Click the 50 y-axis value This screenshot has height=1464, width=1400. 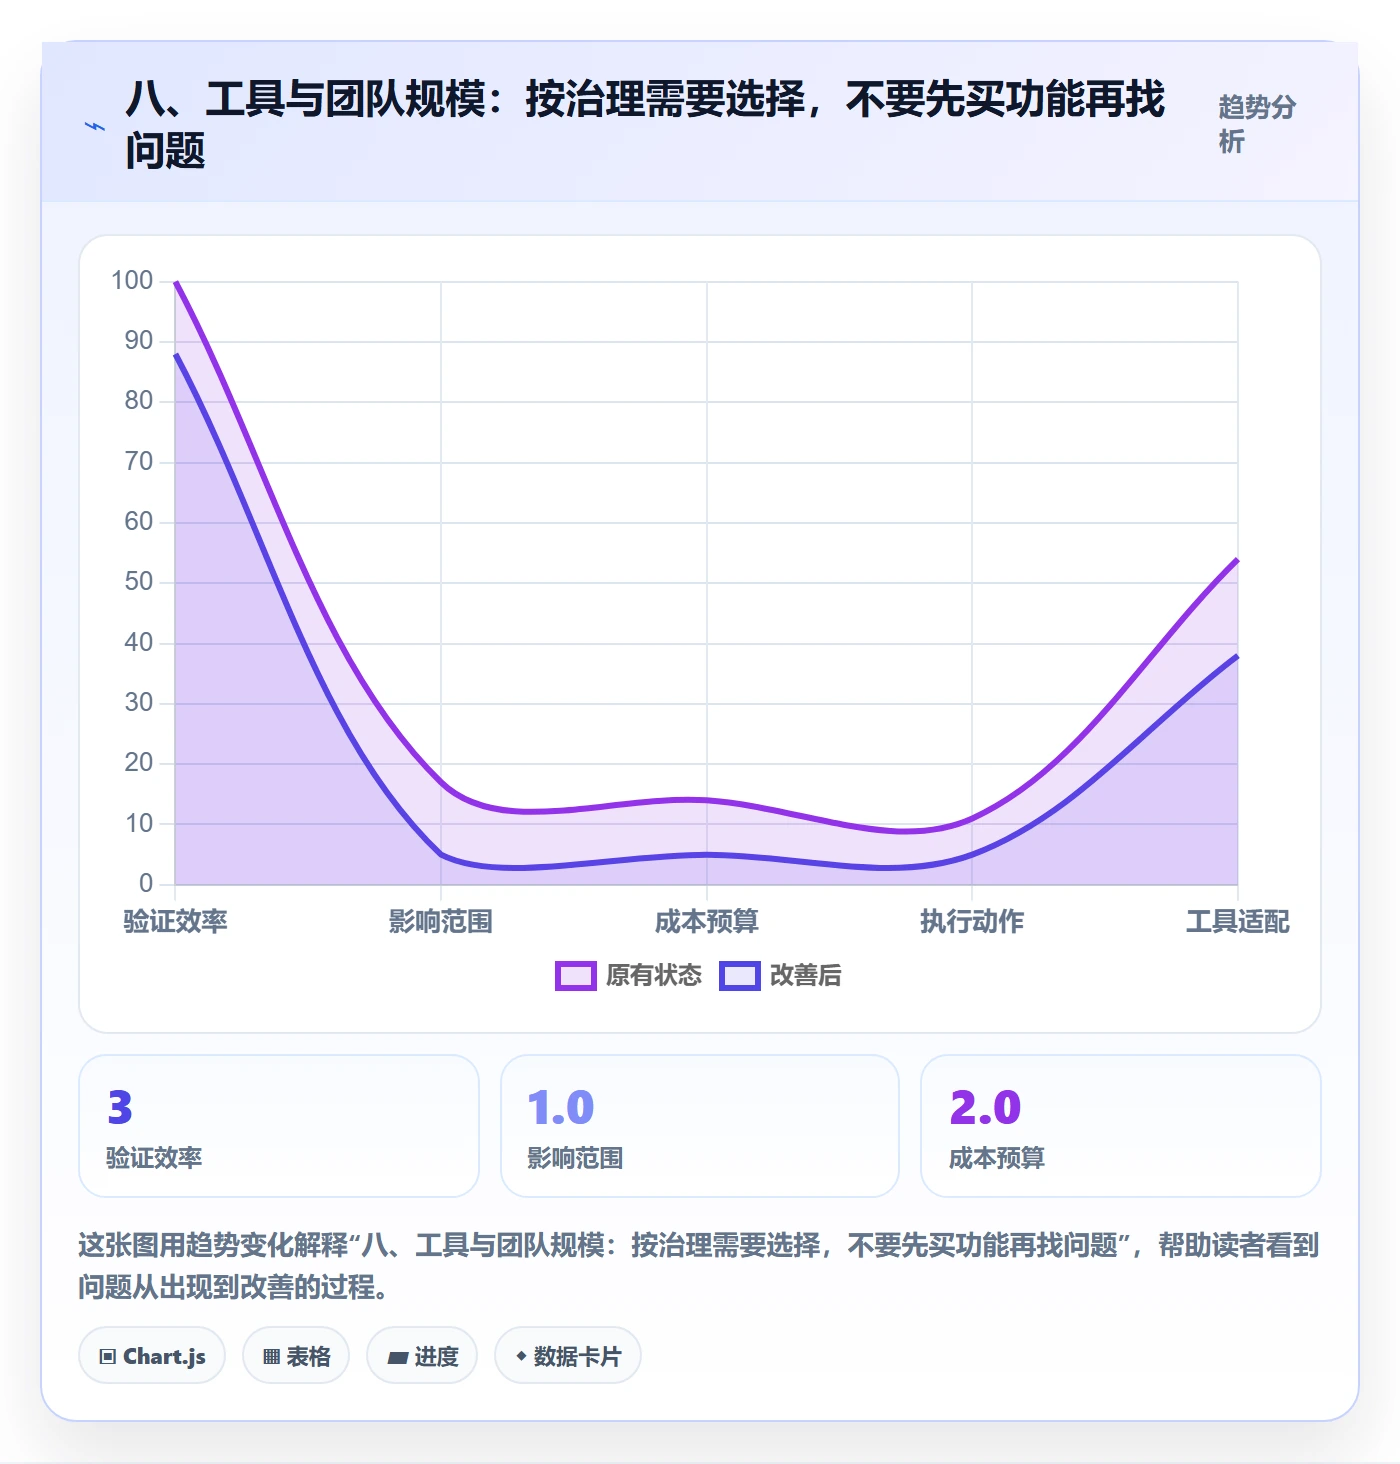click(139, 581)
